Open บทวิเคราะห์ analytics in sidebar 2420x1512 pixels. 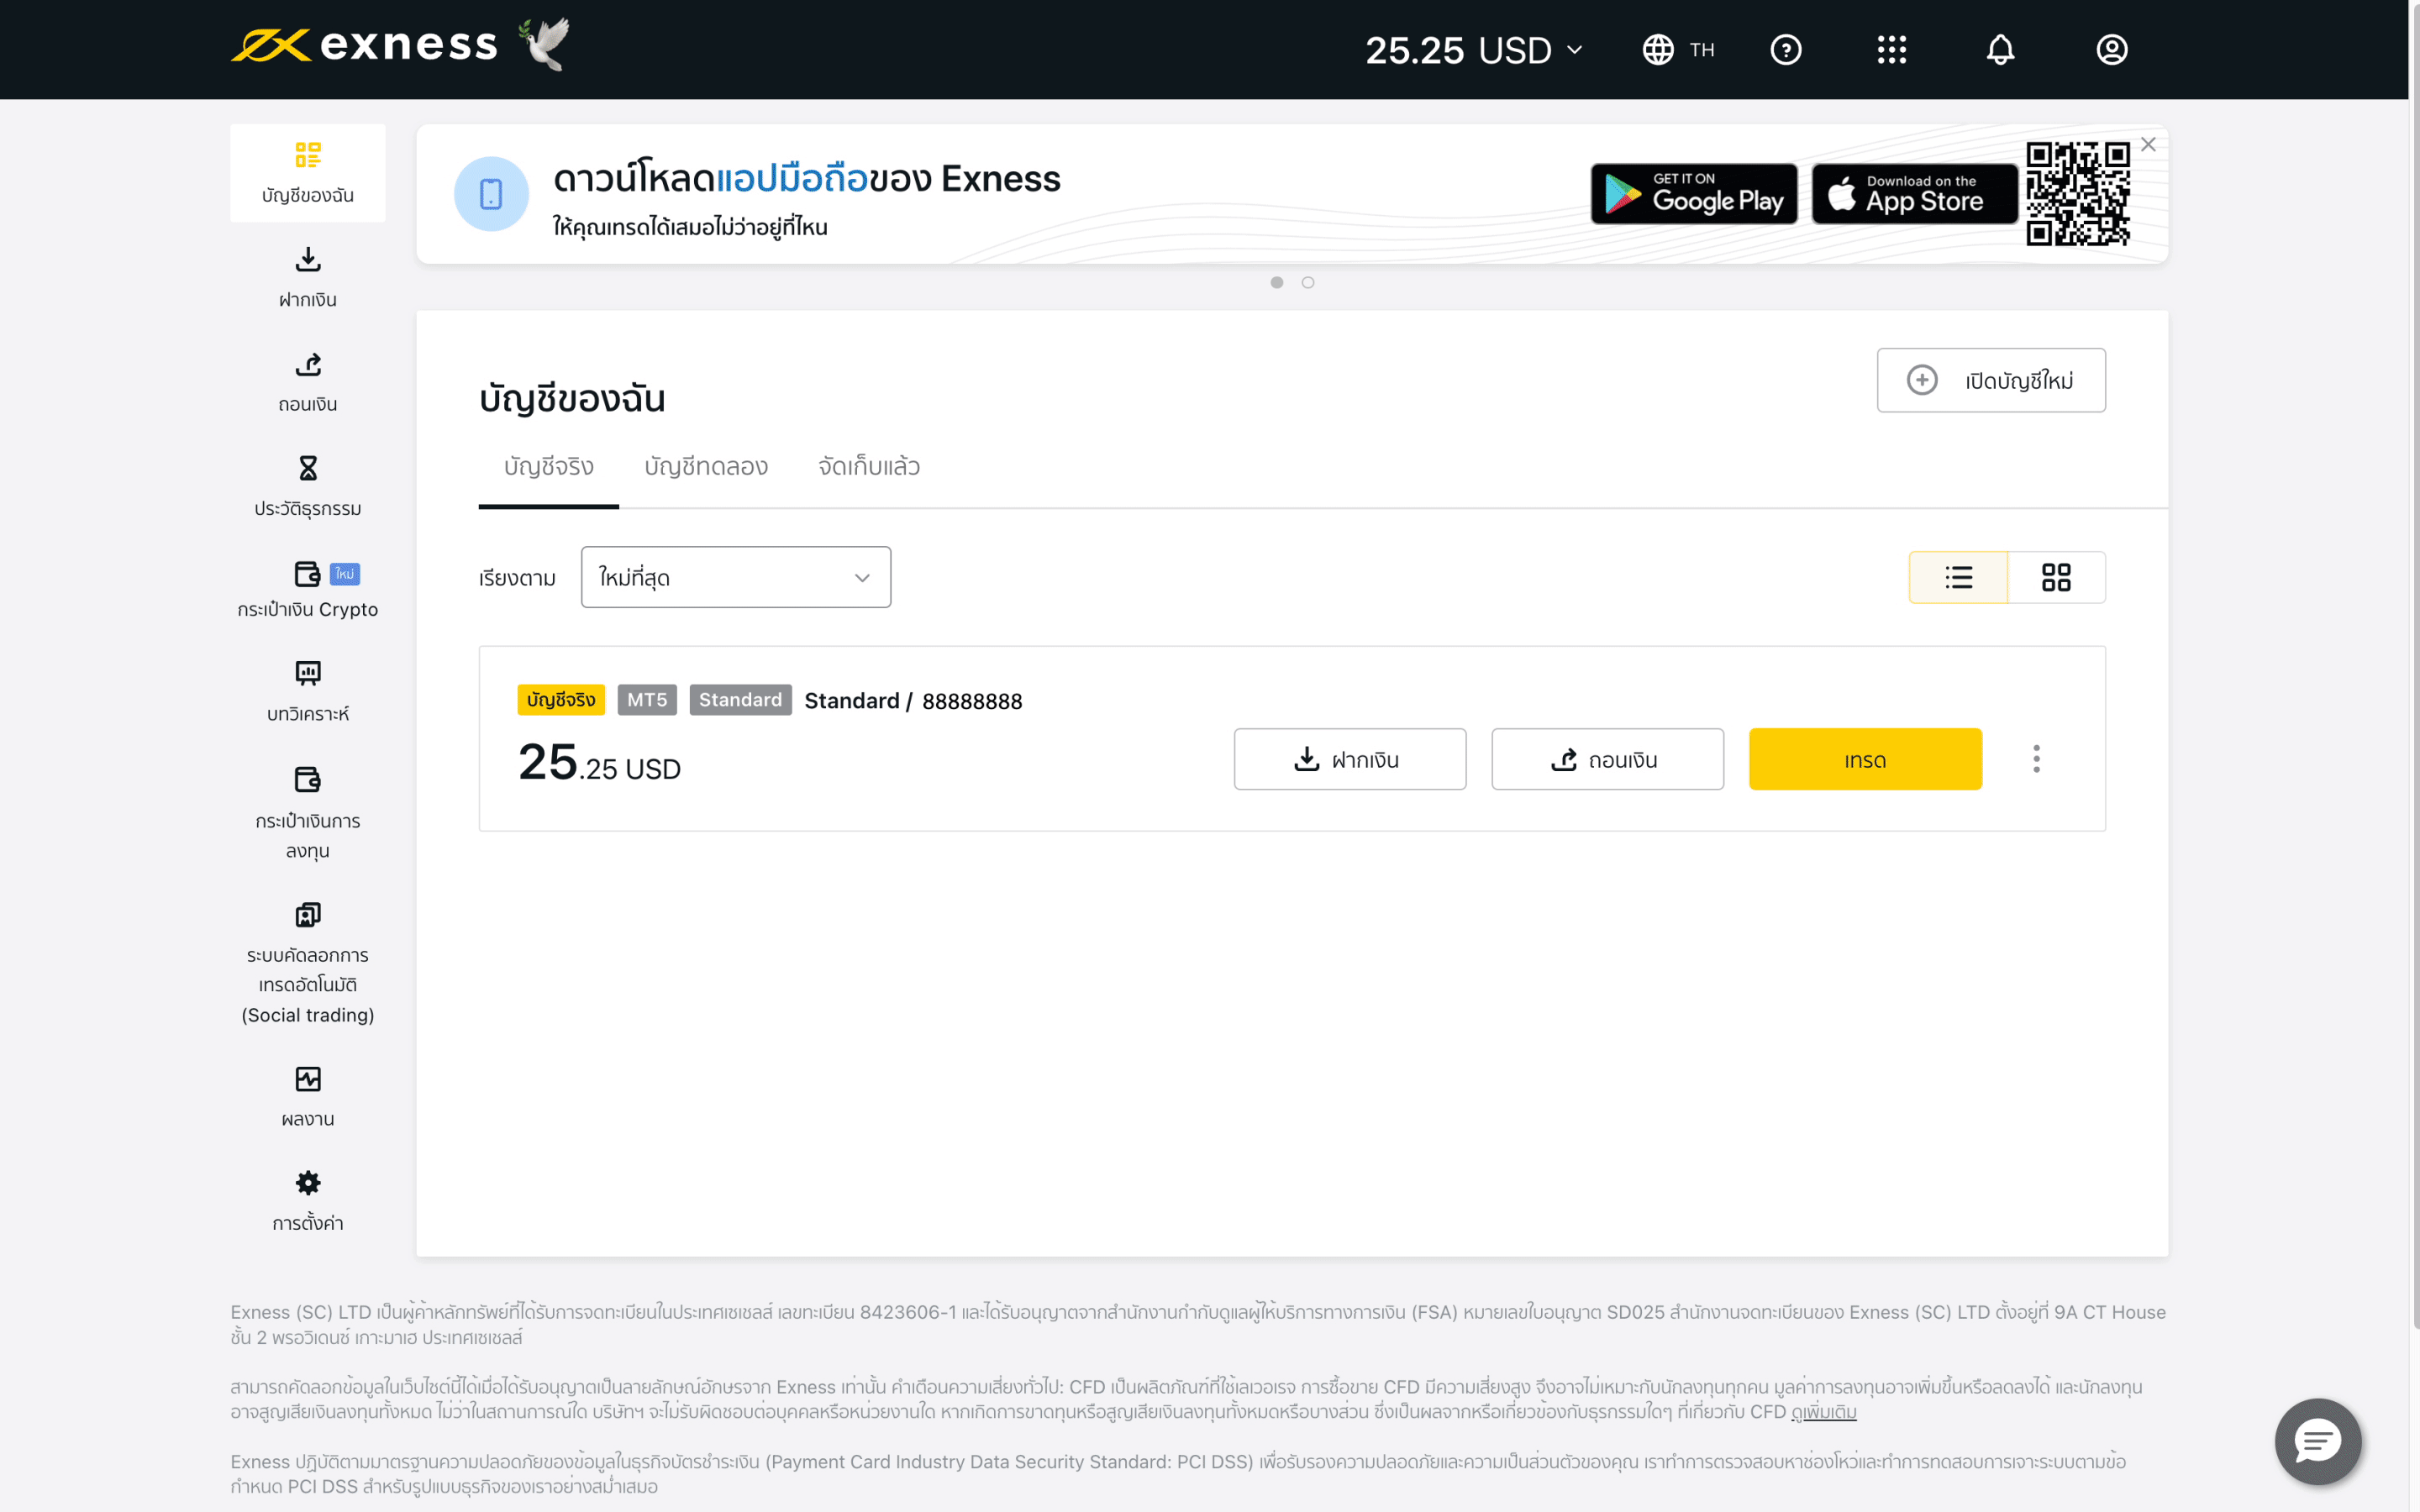[308, 692]
